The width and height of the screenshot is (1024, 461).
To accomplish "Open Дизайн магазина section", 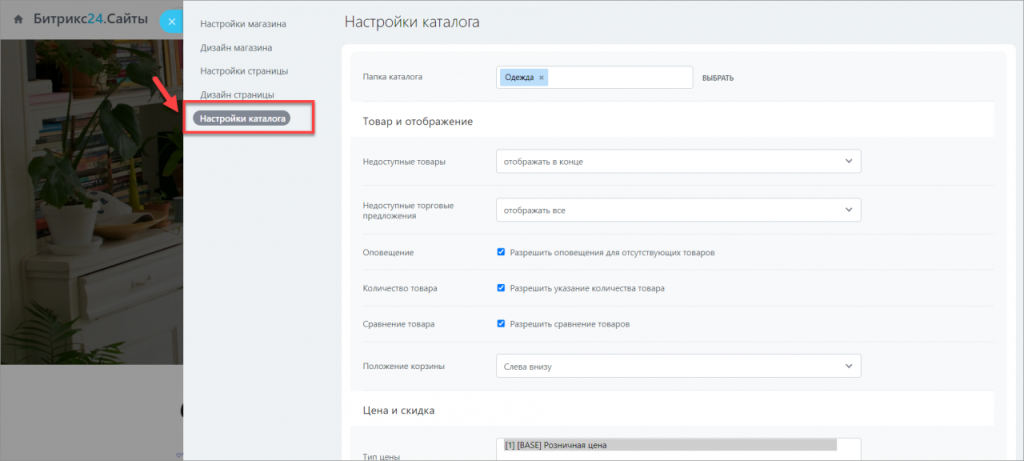I will (236, 48).
